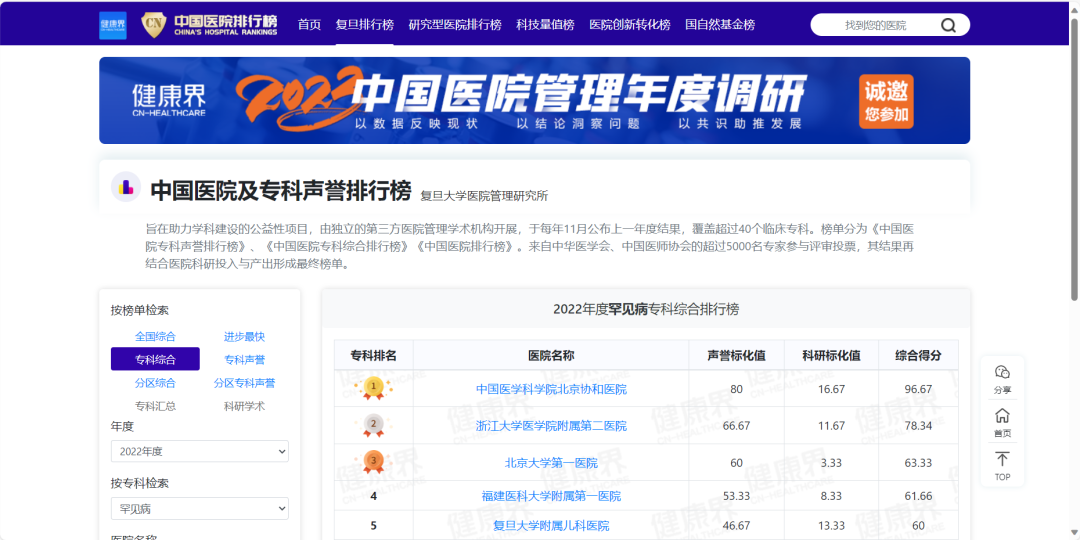This screenshot has height=540, width=1080.
Task: Click the 健康界 blue logo icon
Action: click(x=113, y=25)
